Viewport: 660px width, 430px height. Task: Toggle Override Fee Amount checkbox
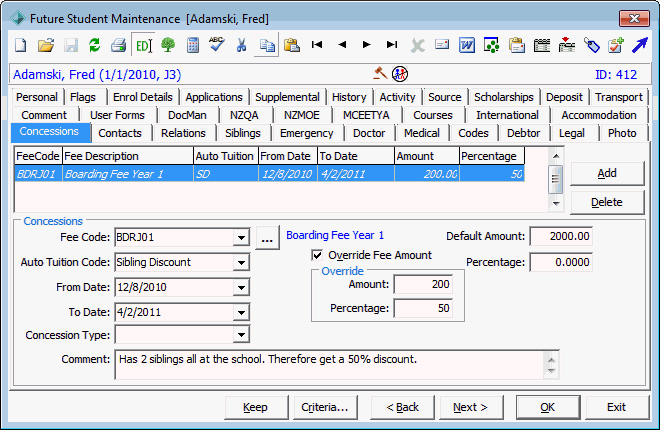click(317, 255)
